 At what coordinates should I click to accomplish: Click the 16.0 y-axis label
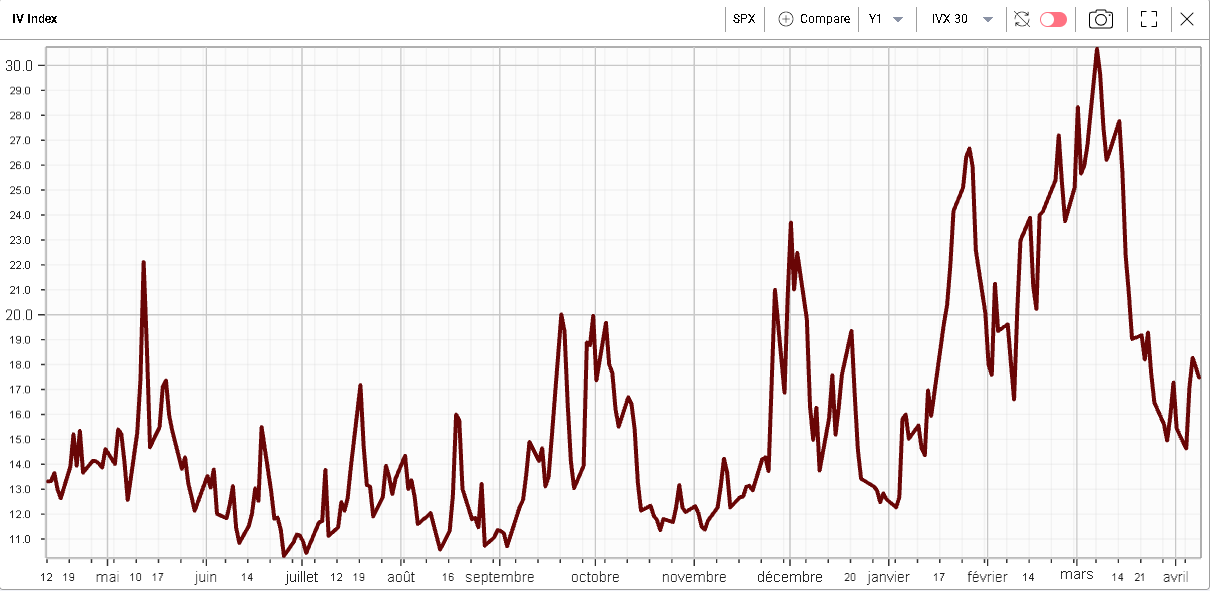pos(20,414)
